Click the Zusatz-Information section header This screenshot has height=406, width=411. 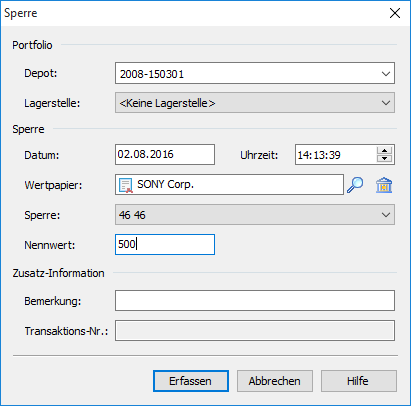click(x=58, y=273)
